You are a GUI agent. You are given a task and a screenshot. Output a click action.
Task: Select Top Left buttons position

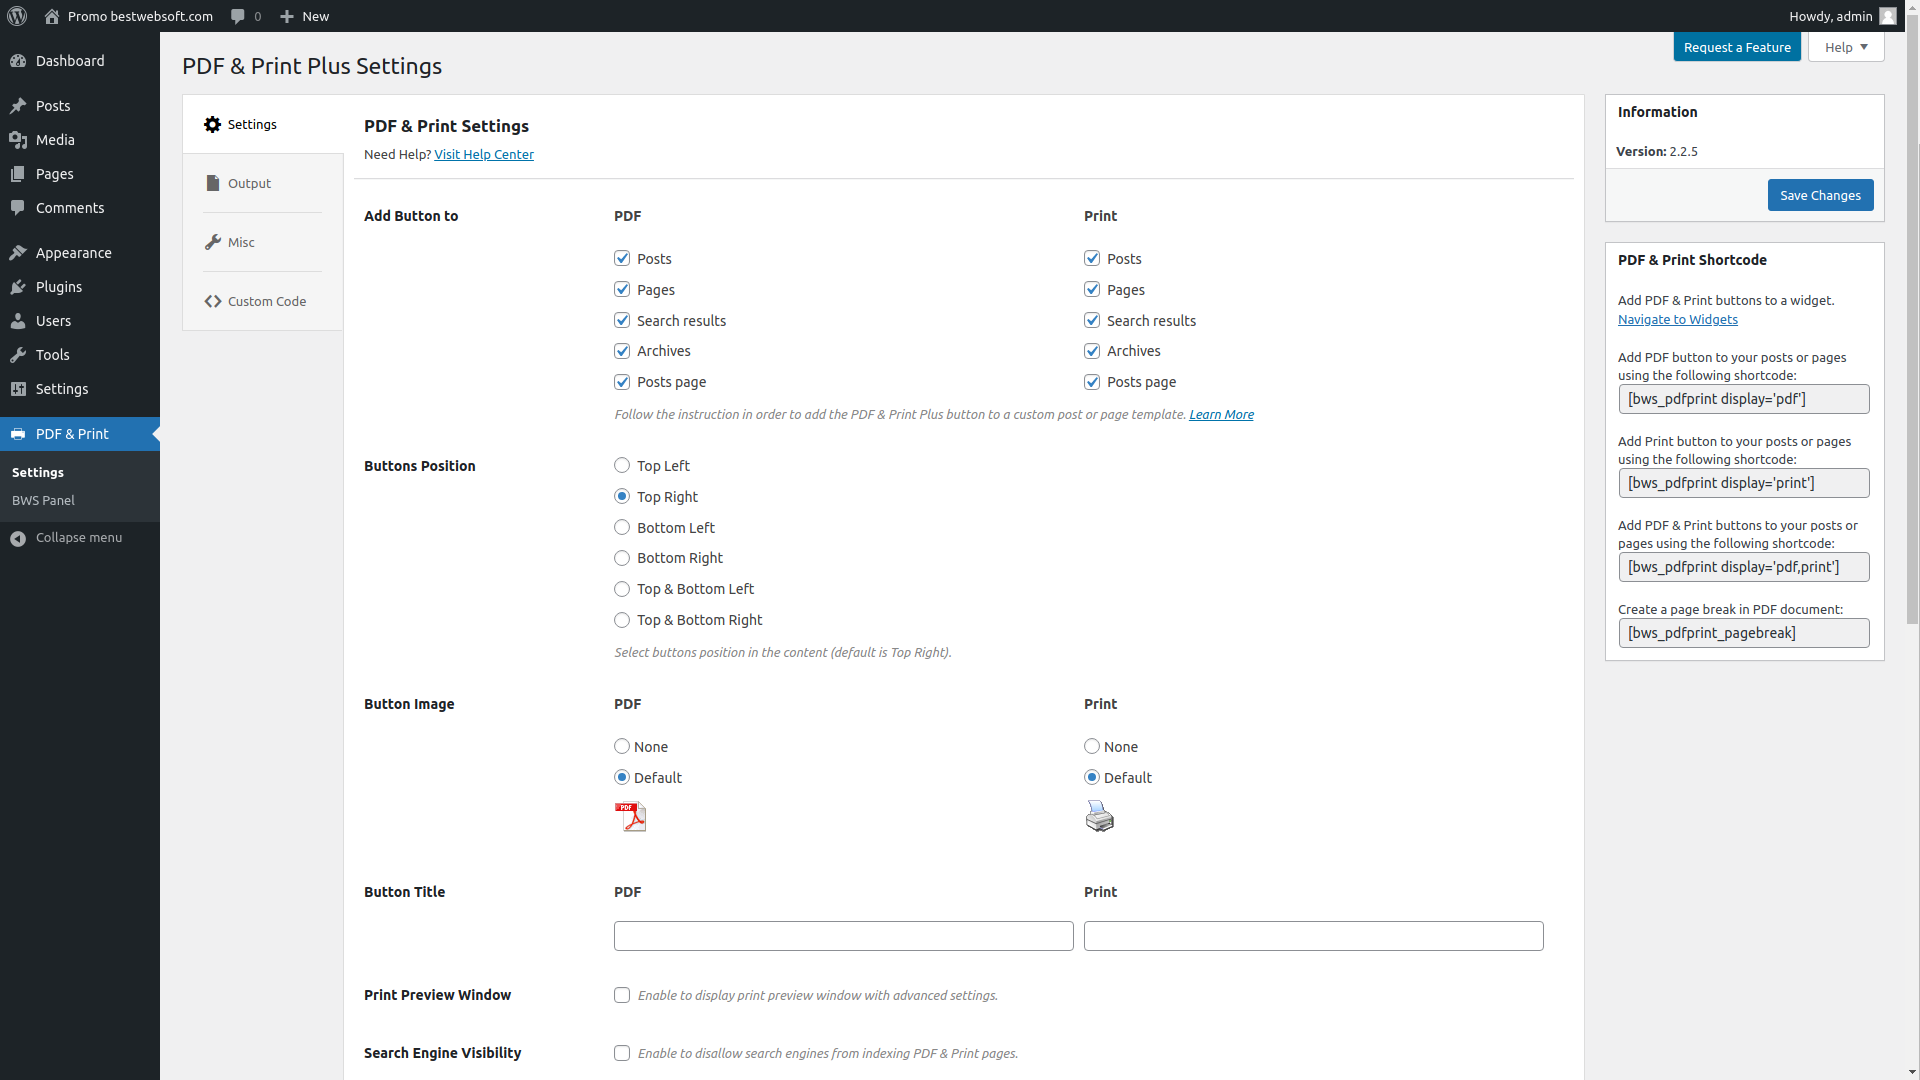click(x=622, y=465)
